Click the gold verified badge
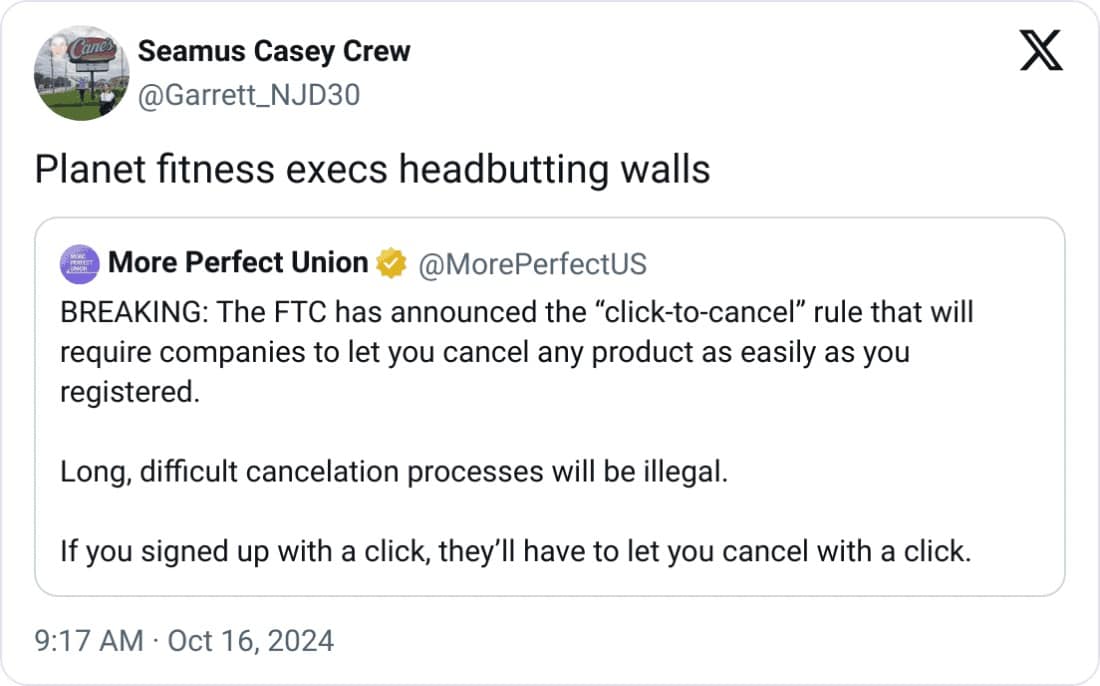This screenshot has height=686, width=1100. pyautogui.click(x=391, y=264)
